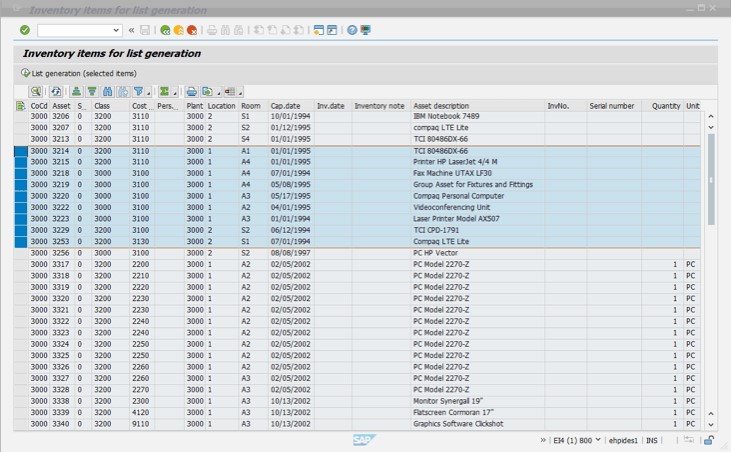This screenshot has width=731, height=452.
Task: Click the Save diskette icon
Action: click(145, 30)
